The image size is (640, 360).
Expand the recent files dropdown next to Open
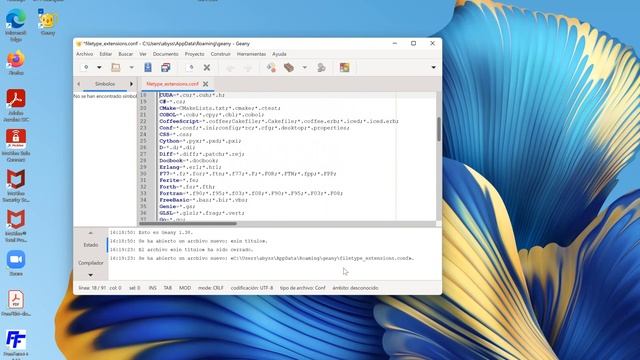(131, 67)
